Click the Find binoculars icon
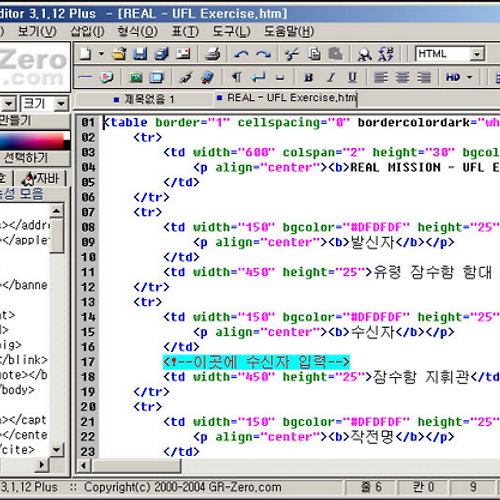 364,54
